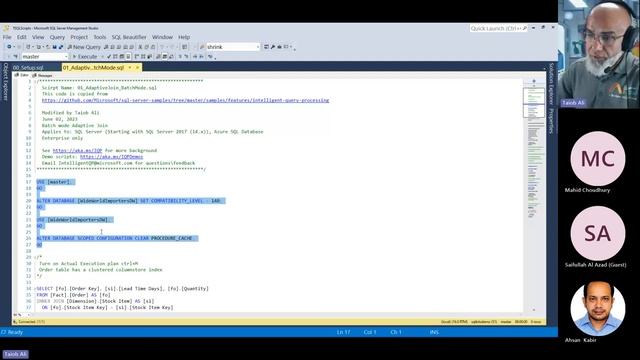The image size is (640, 360).
Task: Open the available databases dropdown showing master
Action: click(x=44, y=57)
